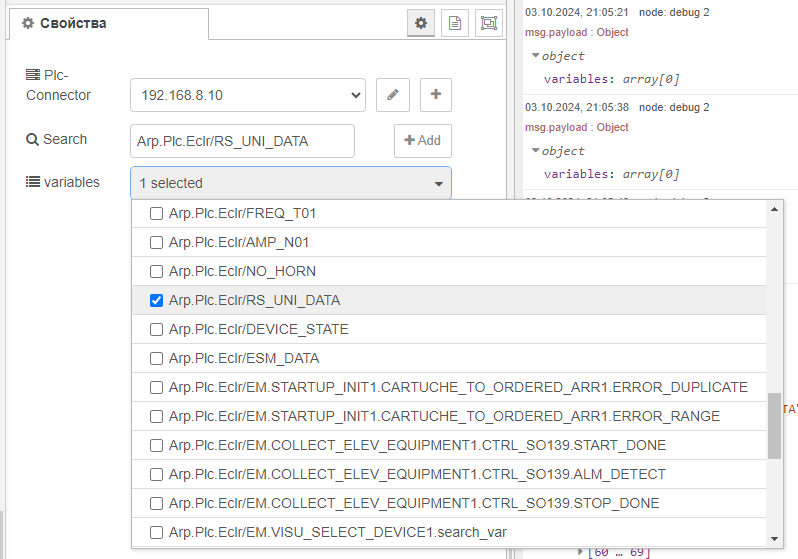Open the node appearance icon
The image size is (798, 559).
[x=488, y=23]
